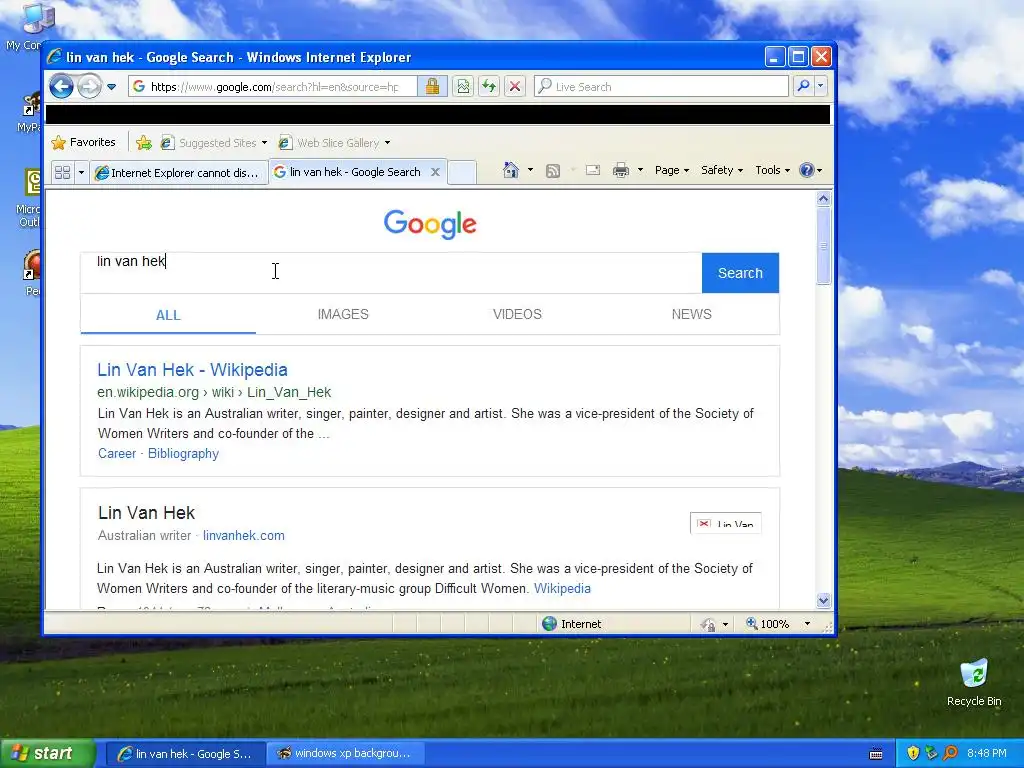
Task: Switch to 'windows xp backgrou...' taskbar item
Action: tap(345, 754)
